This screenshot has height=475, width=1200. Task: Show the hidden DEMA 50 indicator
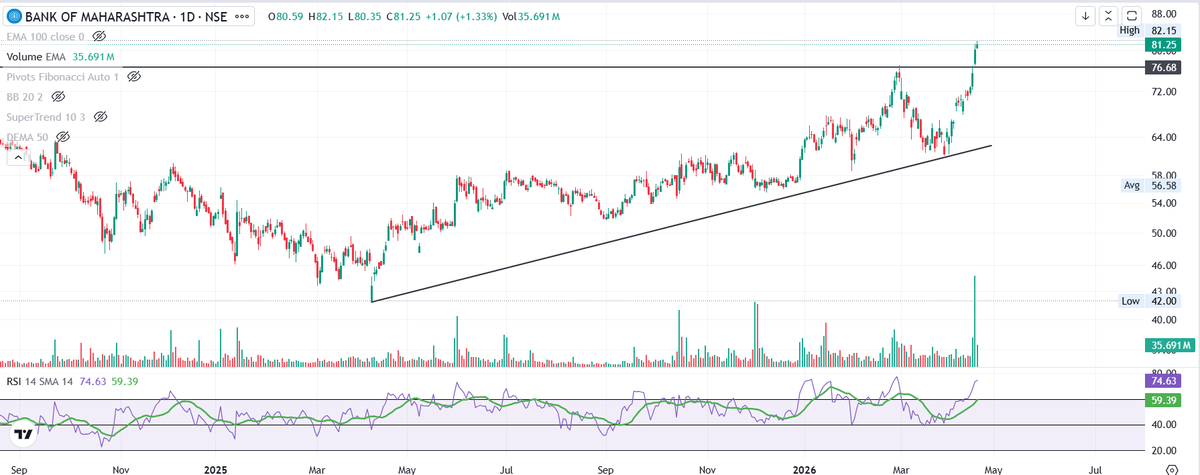[x=63, y=136]
